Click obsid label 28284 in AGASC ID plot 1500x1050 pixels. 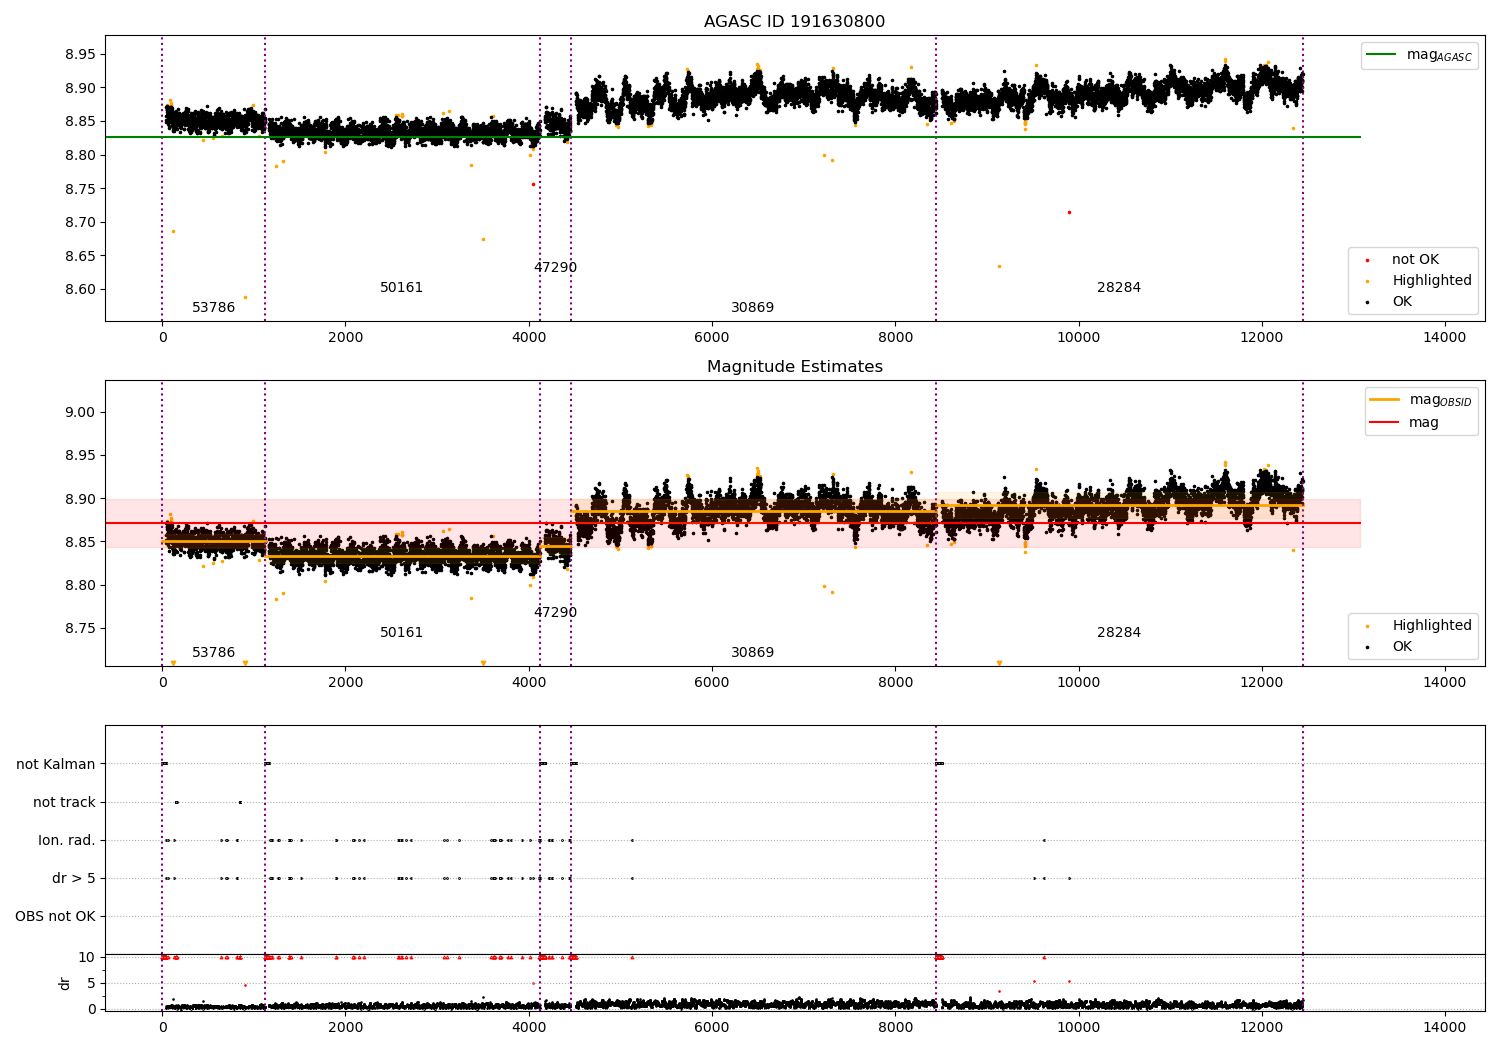(1118, 288)
